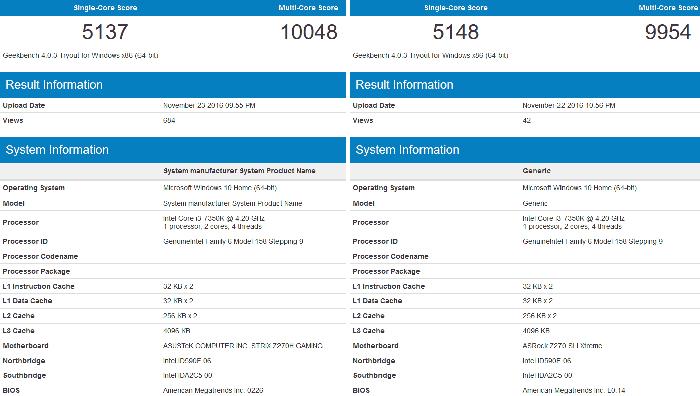700x396 pixels.
Task: Click the Motherboard label in the ASUSTeK result
Action: tap(25, 346)
